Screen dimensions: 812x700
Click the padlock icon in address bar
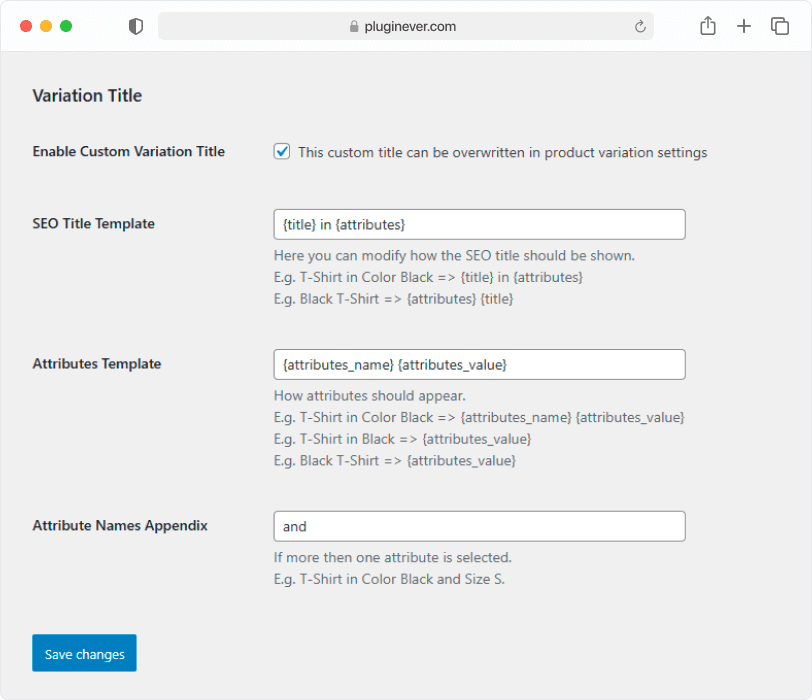tap(354, 26)
